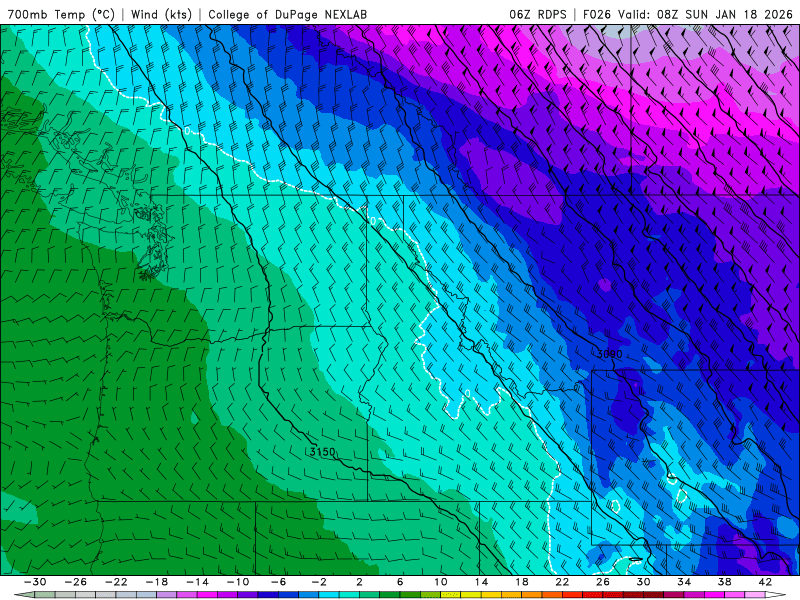Click the '-2' color bar label
800x600 pixels.
(319, 582)
